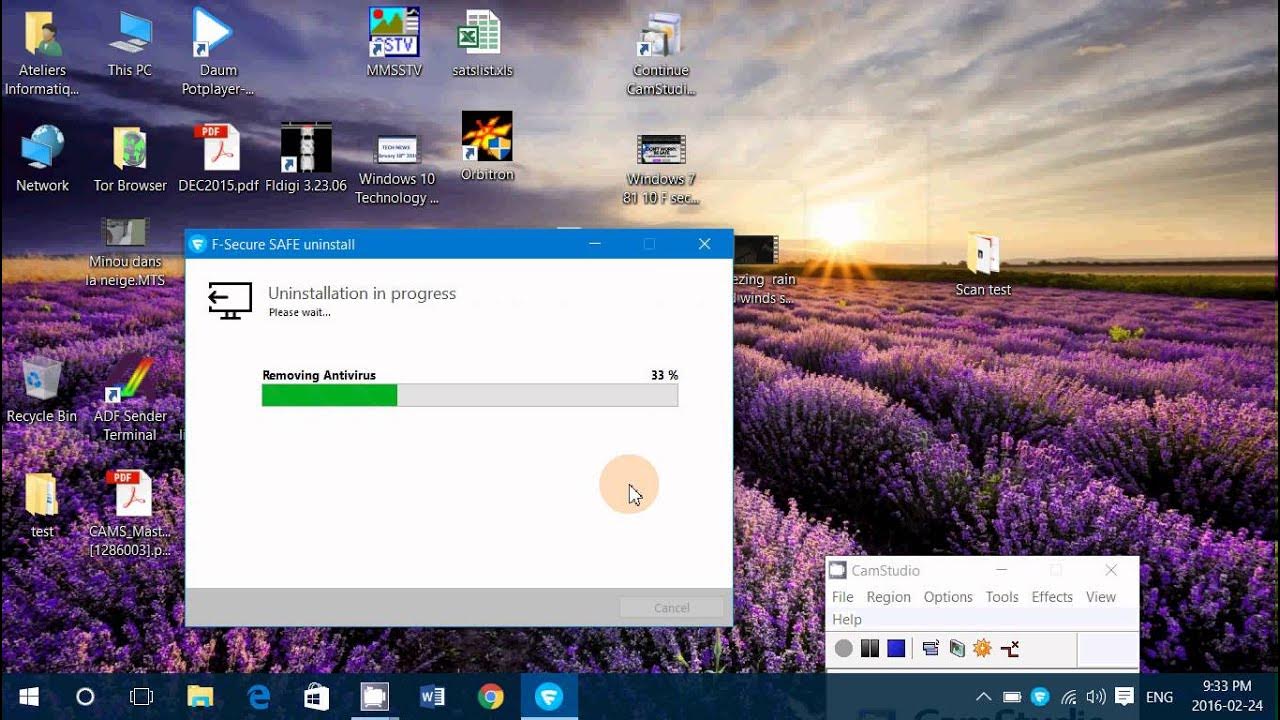Click the Removing Antivirus progress bar
The width and height of the screenshot is (1280, 720).
coord(470,396)
